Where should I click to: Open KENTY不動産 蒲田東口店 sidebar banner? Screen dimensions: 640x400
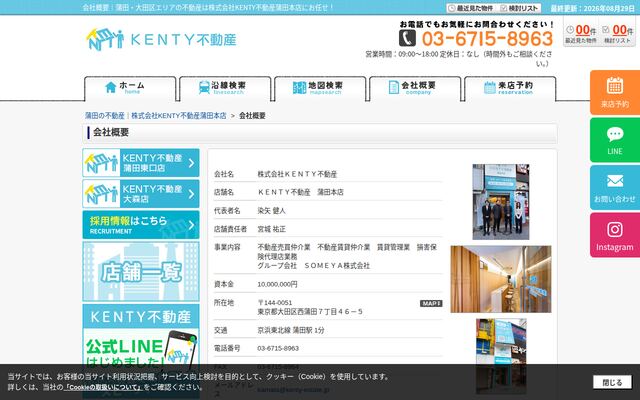[141, 163]
